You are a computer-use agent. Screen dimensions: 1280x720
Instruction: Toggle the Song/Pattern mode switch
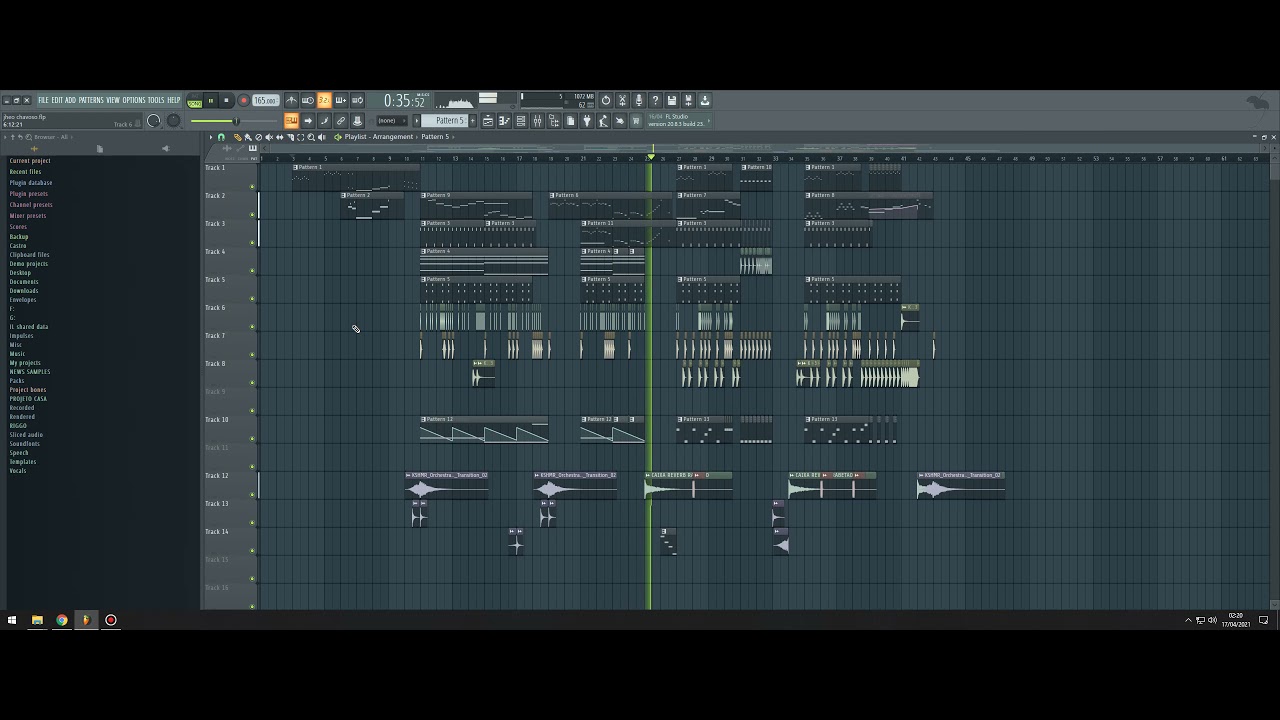pos(194,102)
